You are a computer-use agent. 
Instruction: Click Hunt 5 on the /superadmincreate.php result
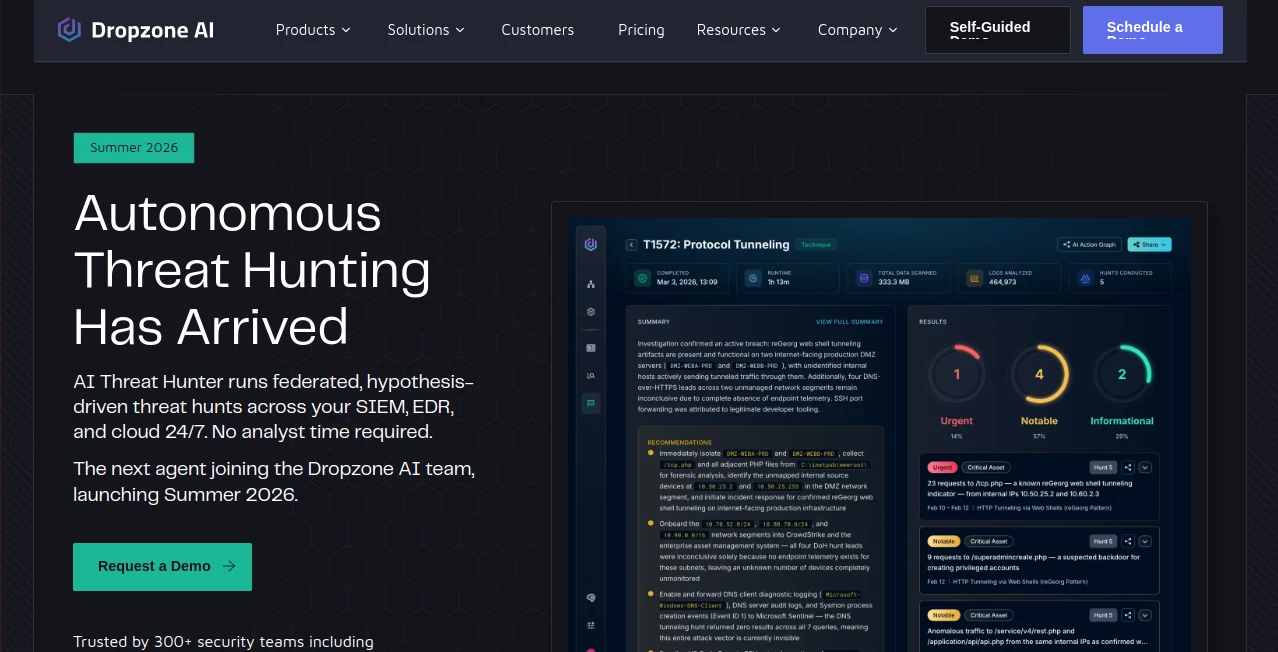click(x=1103, y=541)
